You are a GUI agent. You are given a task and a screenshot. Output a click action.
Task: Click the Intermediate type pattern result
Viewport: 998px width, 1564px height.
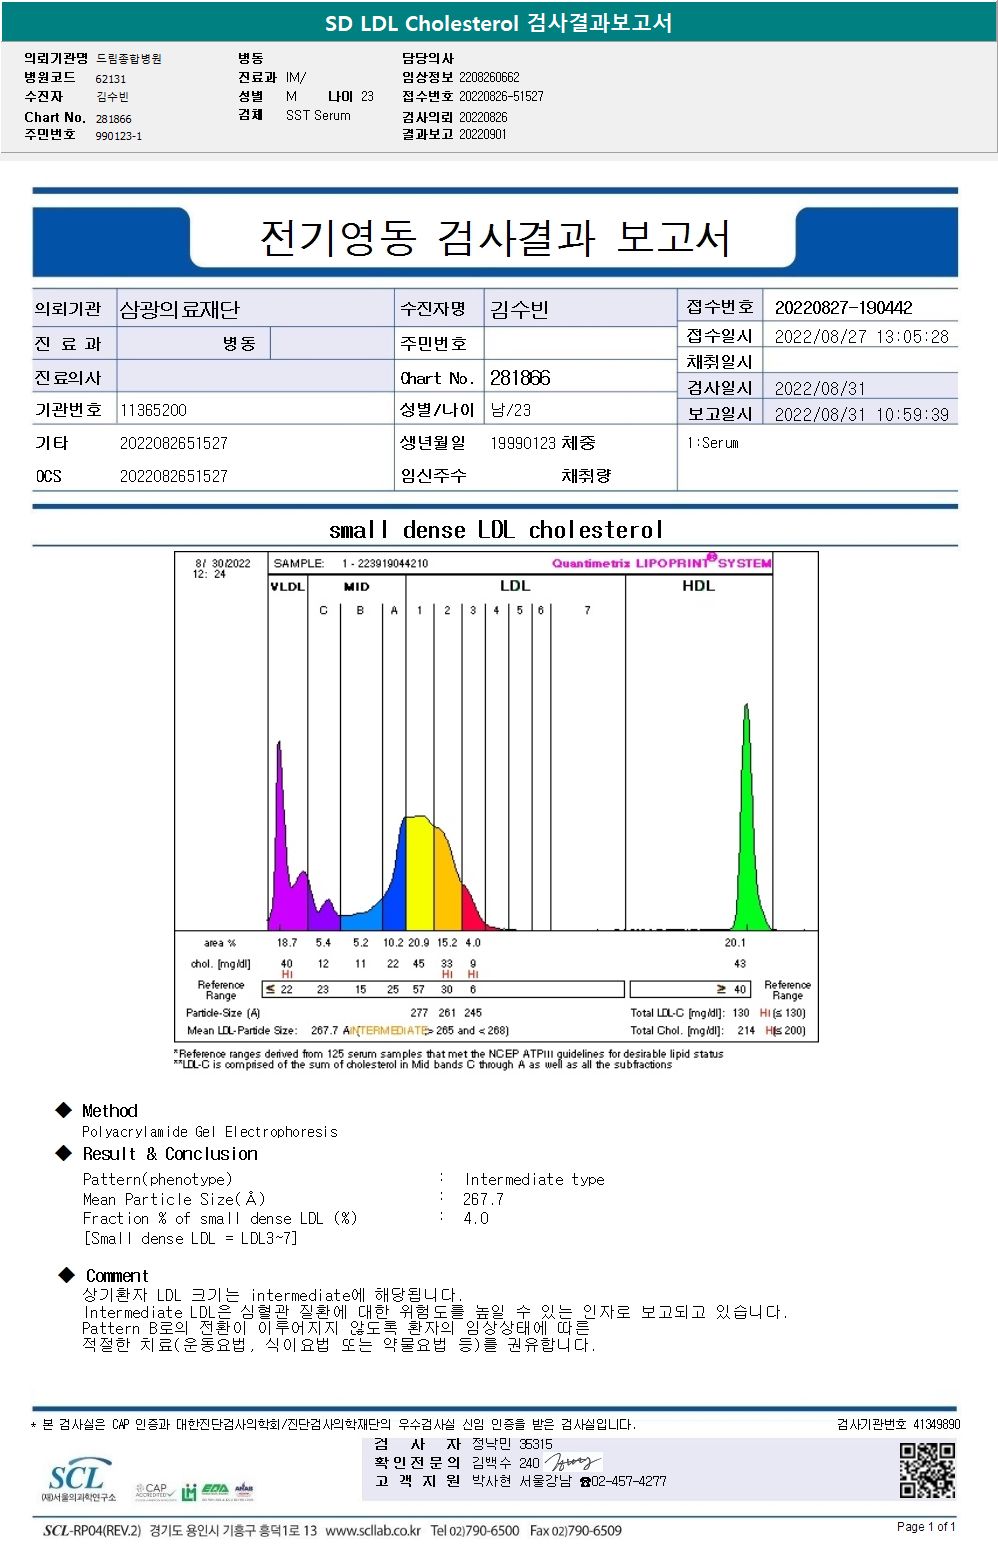click(x=534, y=1180)
